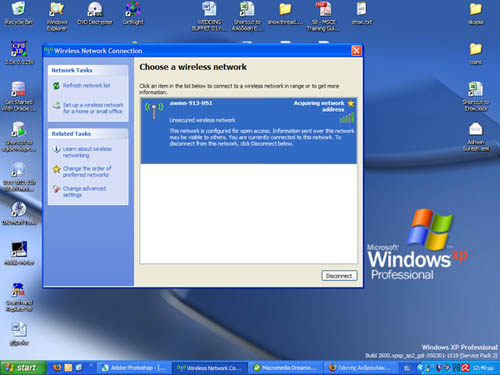Switch to the Firefox window taskbar button
This screenshot has width=500, height=375.
(362, 368)
